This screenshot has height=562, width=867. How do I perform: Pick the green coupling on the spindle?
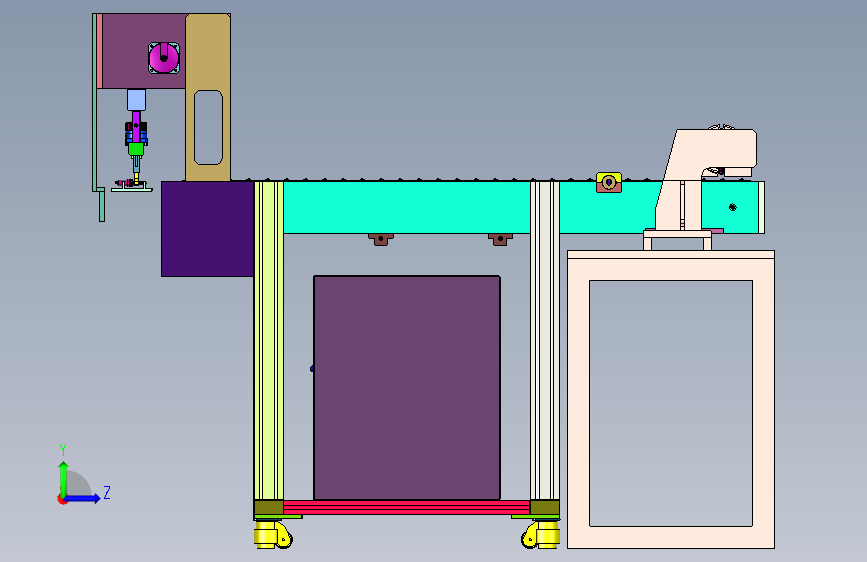[136, 149]
